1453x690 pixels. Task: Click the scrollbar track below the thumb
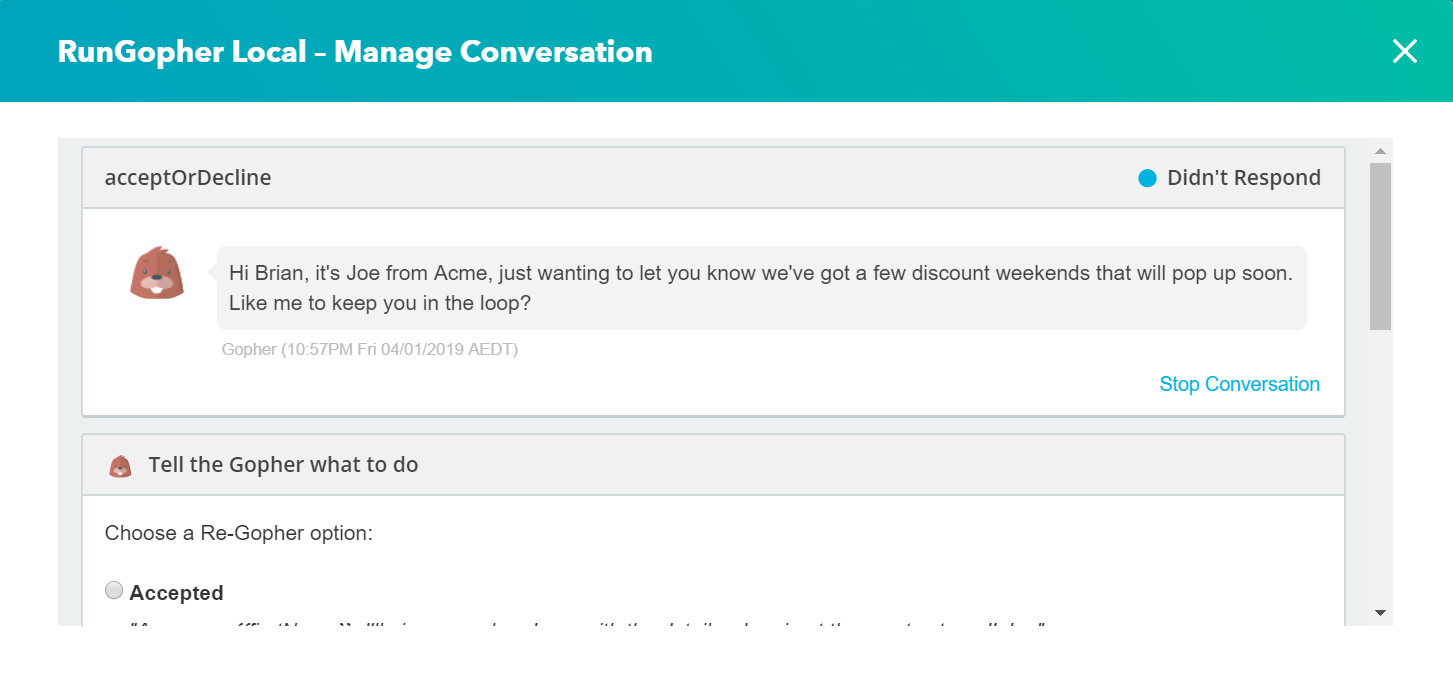[1380, 470]
